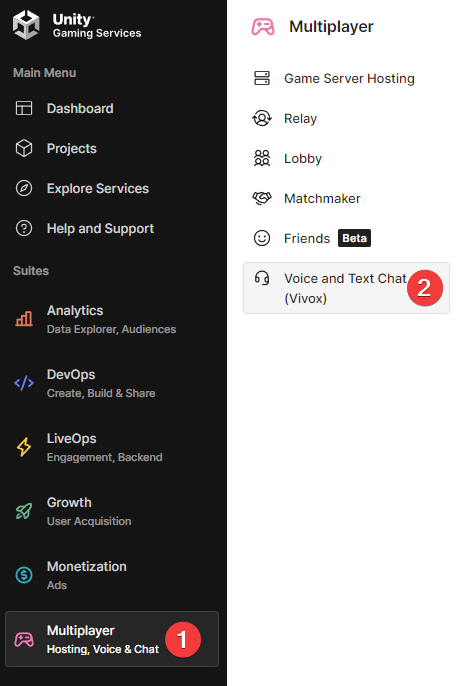
Task: Click the Growth rocket icon
Action: [24, 511]
